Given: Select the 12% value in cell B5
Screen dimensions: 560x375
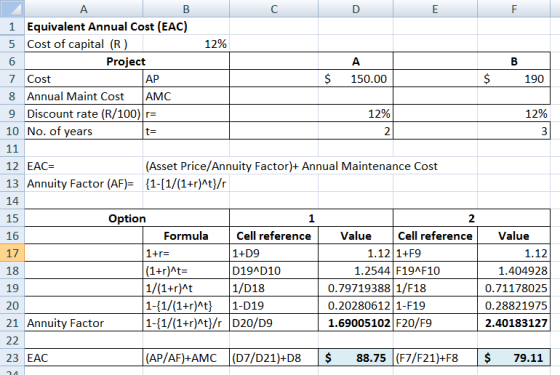Looking at the screenshot, I should click(x=186, y=44).
